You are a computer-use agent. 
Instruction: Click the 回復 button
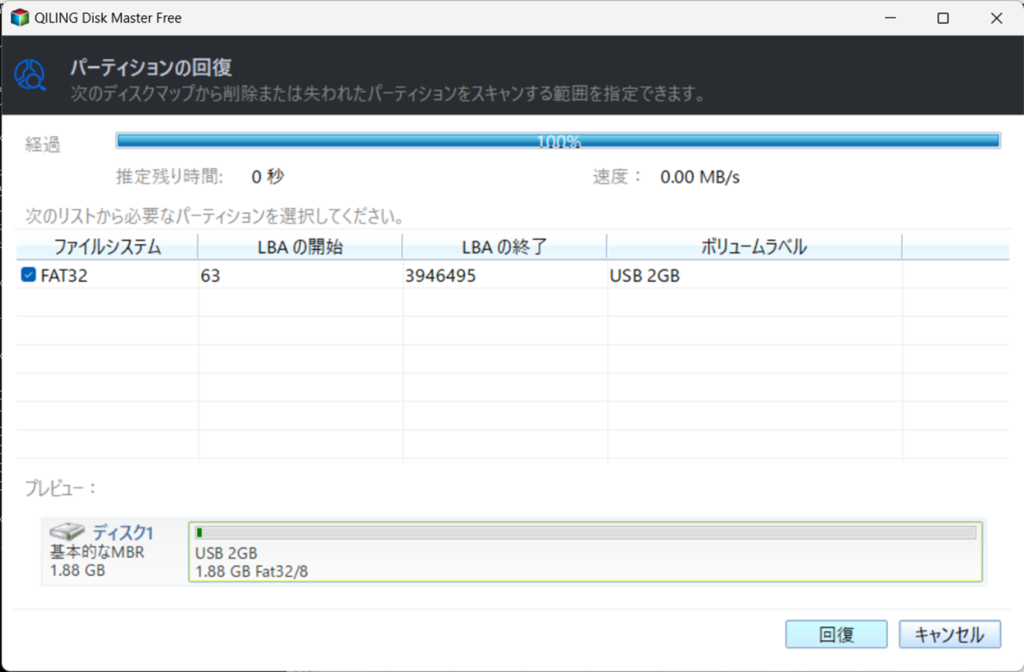point(836,634)
